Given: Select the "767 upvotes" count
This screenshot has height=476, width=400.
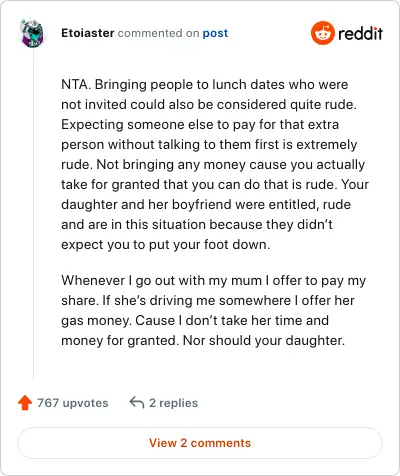Looking at the screenshot, I should [73, 403].
